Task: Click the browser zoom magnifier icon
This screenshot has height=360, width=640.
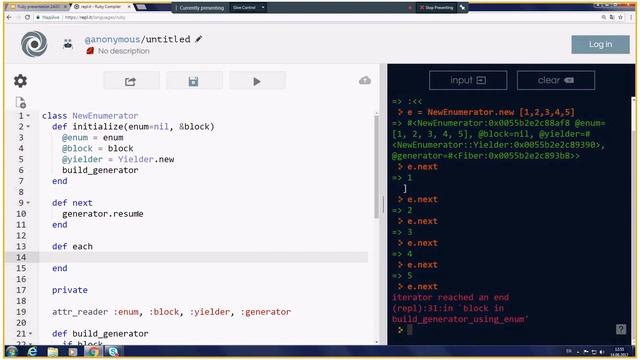Action: click(604, 17)
